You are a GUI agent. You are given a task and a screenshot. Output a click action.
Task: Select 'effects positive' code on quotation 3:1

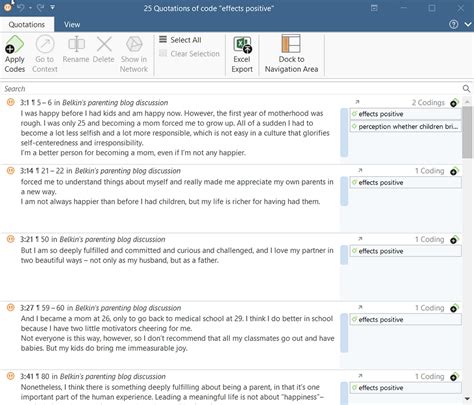coord(406,114)
